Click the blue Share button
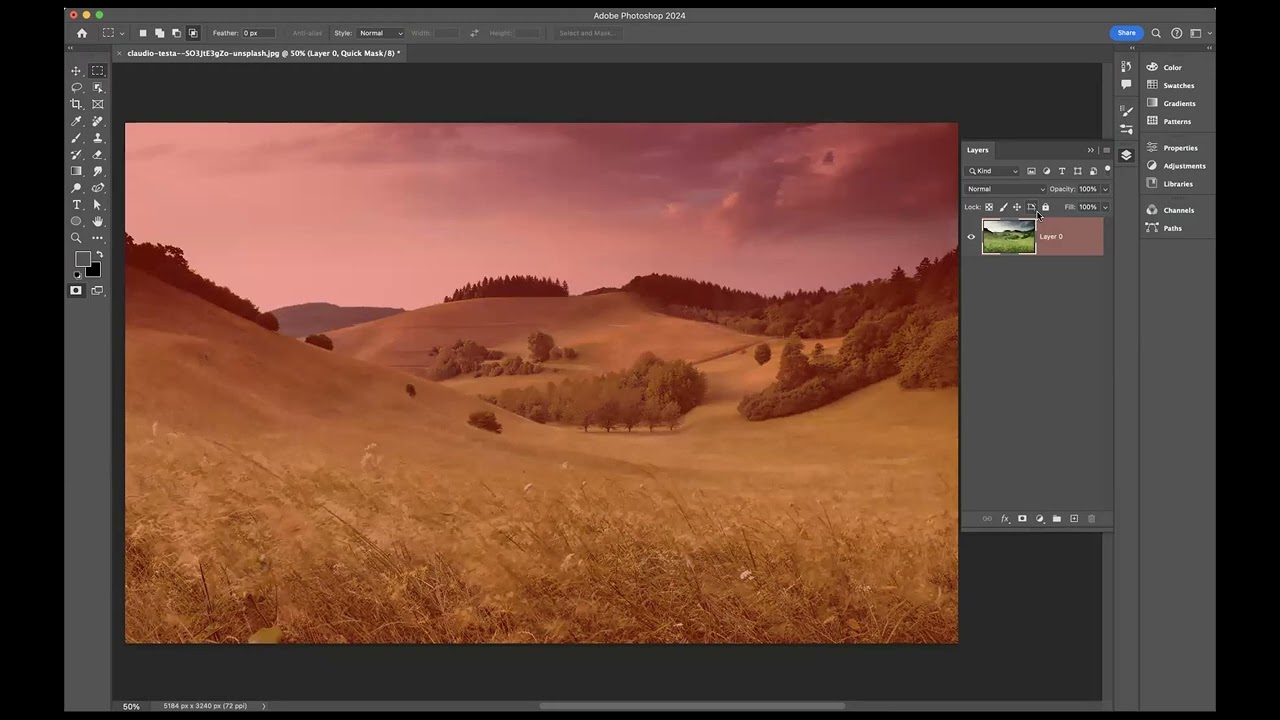1280x720 pixels. pos(1126,33)
